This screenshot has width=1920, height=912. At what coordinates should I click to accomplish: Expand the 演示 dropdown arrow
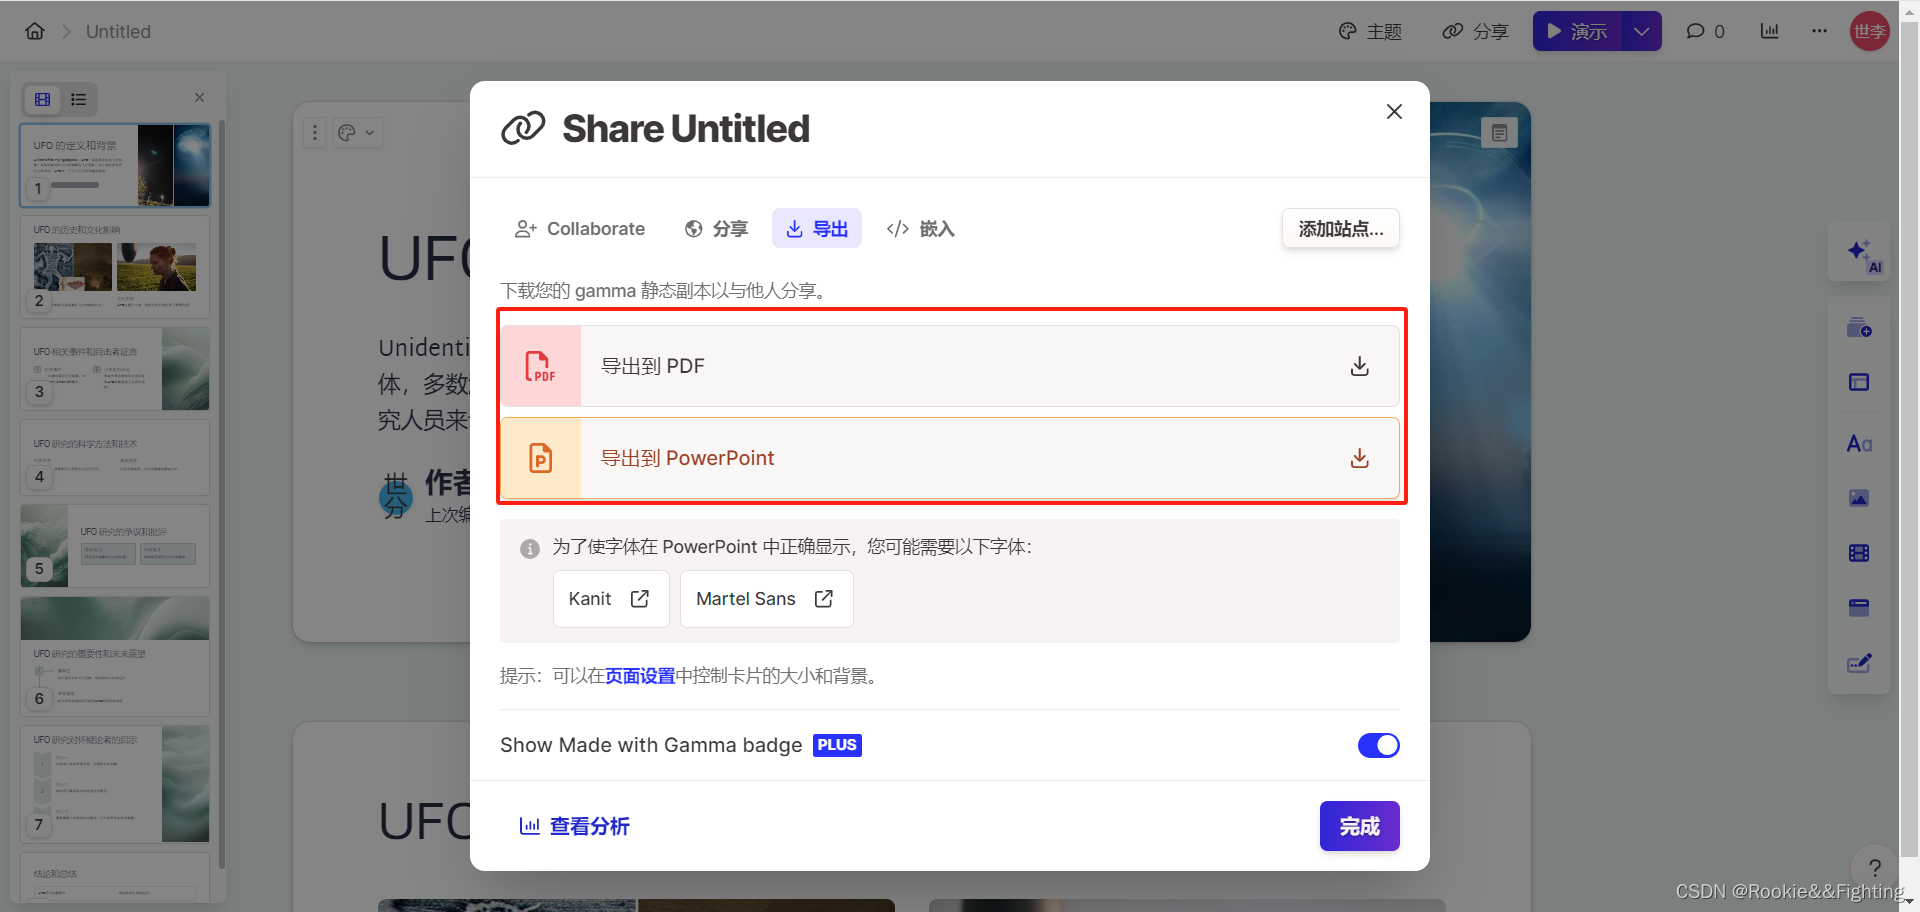(x=1642, y=31)
